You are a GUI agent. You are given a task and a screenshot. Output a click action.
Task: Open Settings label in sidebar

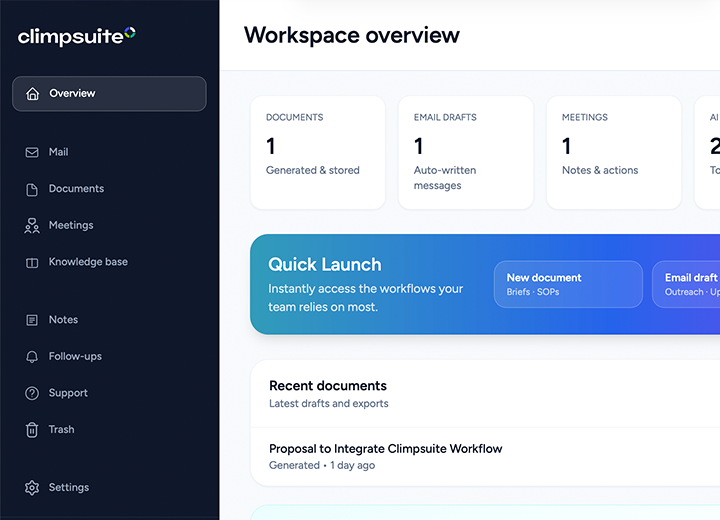click(69, 487)
